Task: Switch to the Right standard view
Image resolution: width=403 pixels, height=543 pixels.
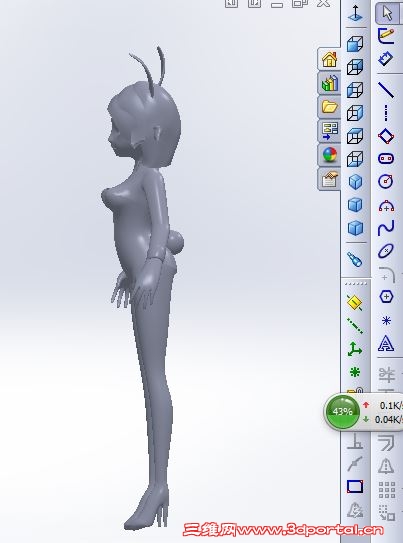Action: click(x=355, y=113)
